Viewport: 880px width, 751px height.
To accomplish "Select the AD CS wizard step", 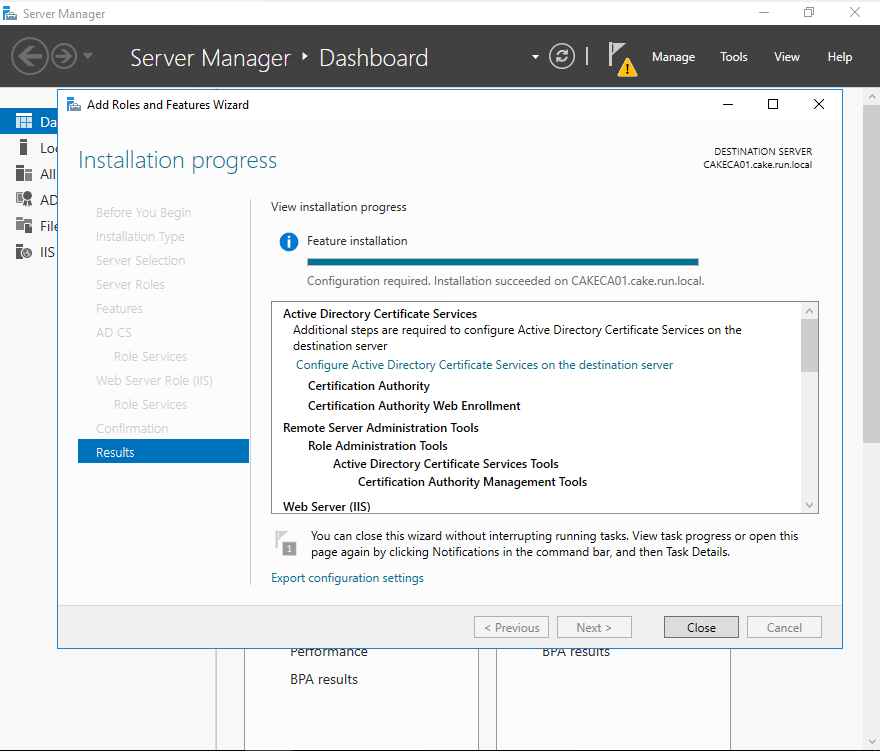I will pyautogui.click(x=113, y=333).
